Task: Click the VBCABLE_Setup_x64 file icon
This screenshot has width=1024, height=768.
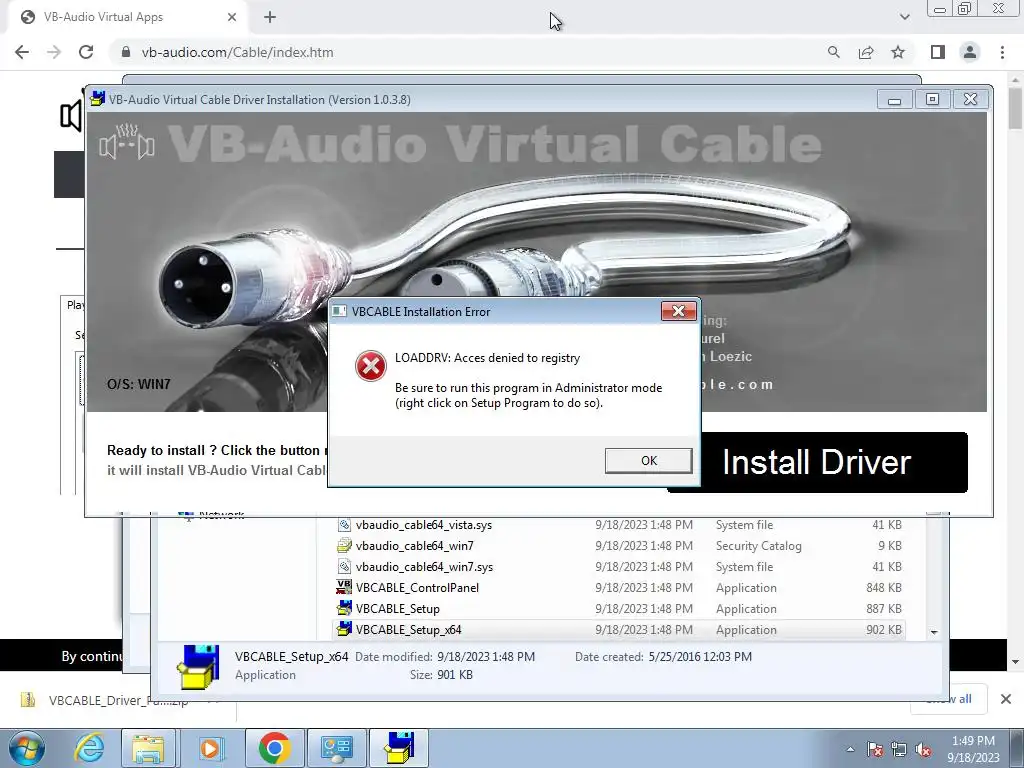Action: [344, 629]
